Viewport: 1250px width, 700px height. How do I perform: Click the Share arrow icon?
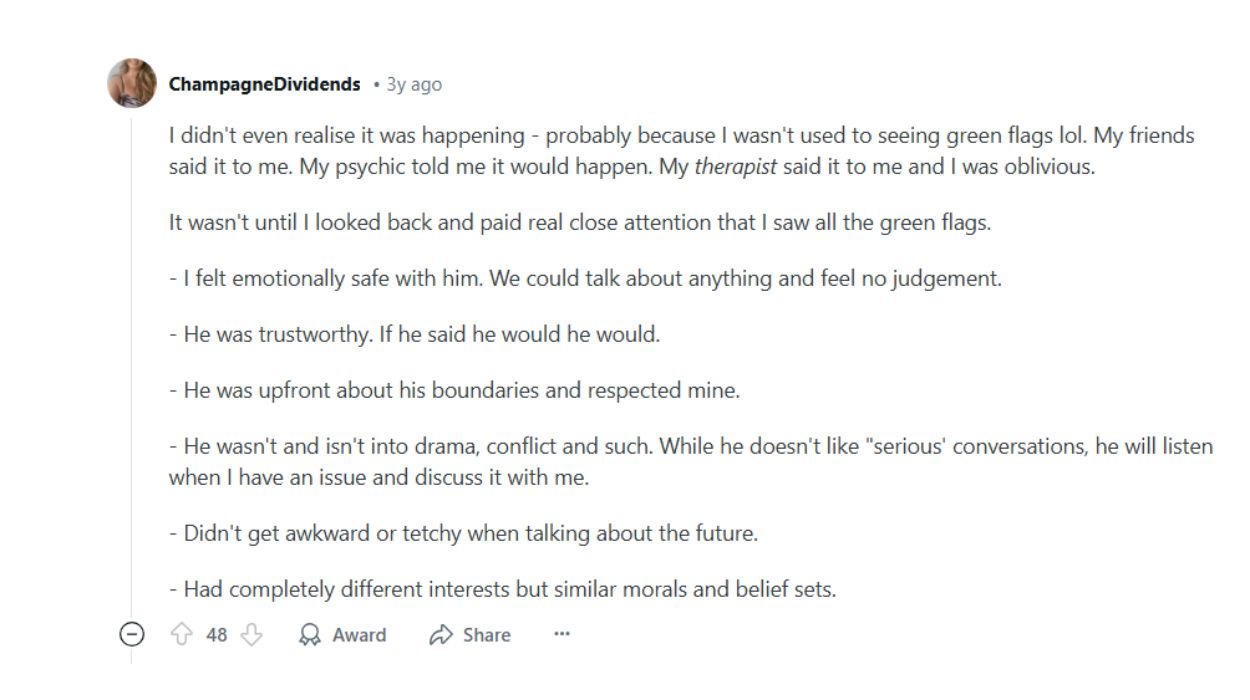440,635
